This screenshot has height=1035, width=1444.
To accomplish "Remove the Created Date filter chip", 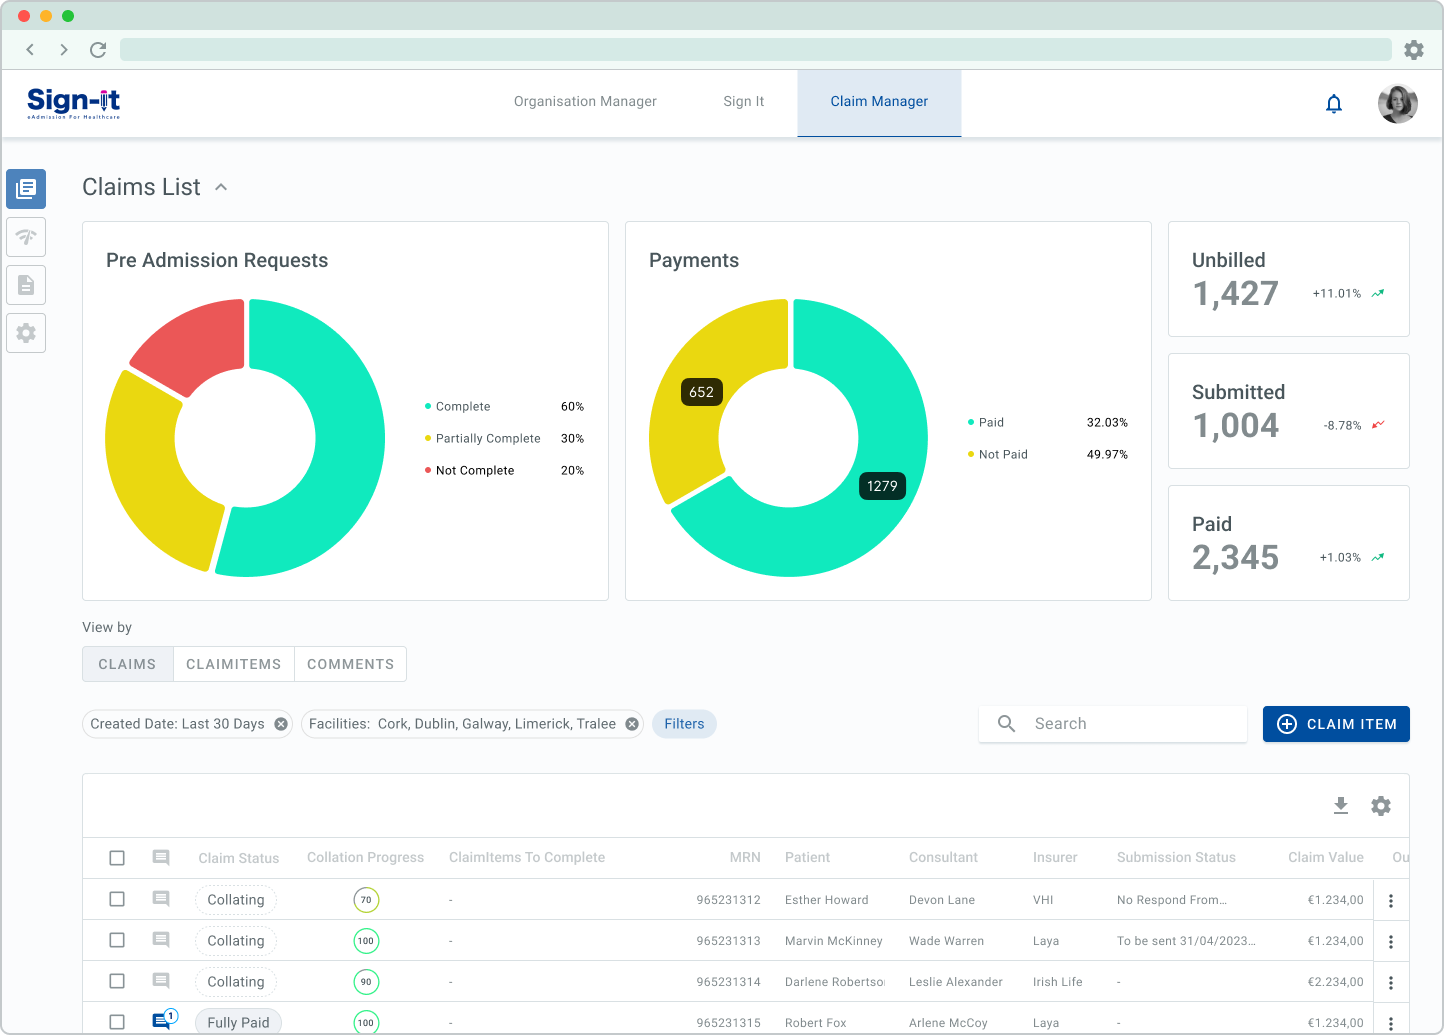I will pos(281,724).
